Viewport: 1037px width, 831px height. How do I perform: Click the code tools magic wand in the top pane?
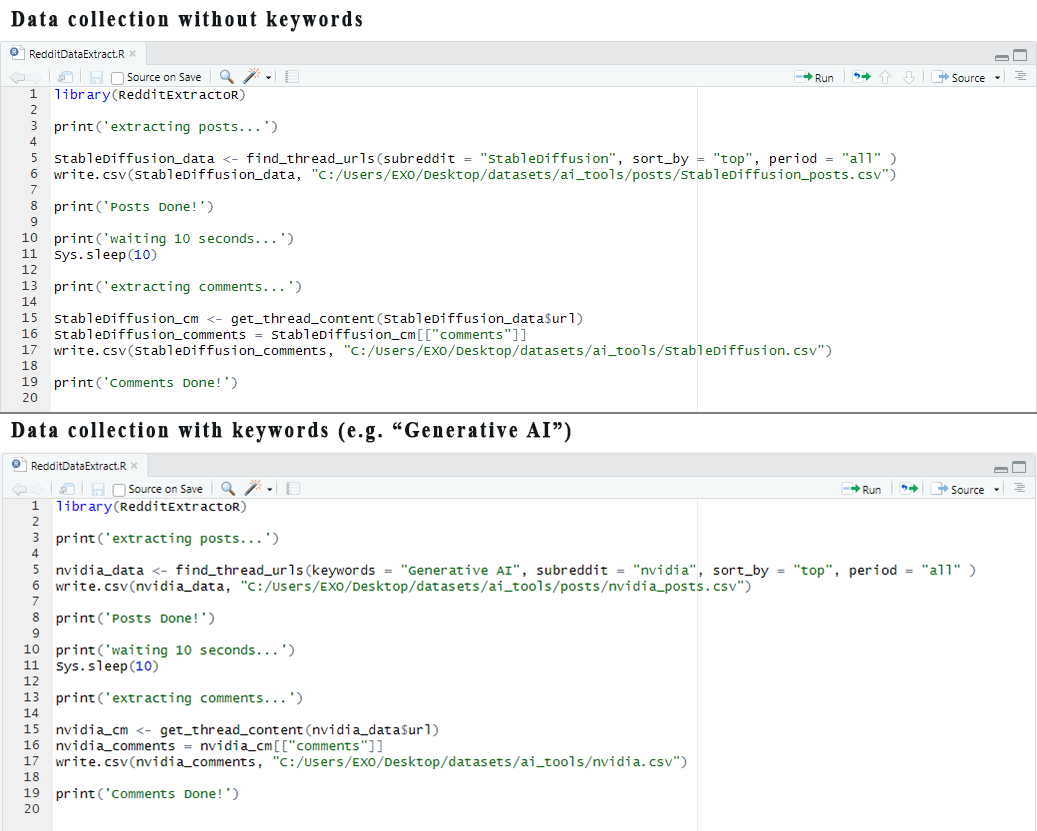click(251, 77)
